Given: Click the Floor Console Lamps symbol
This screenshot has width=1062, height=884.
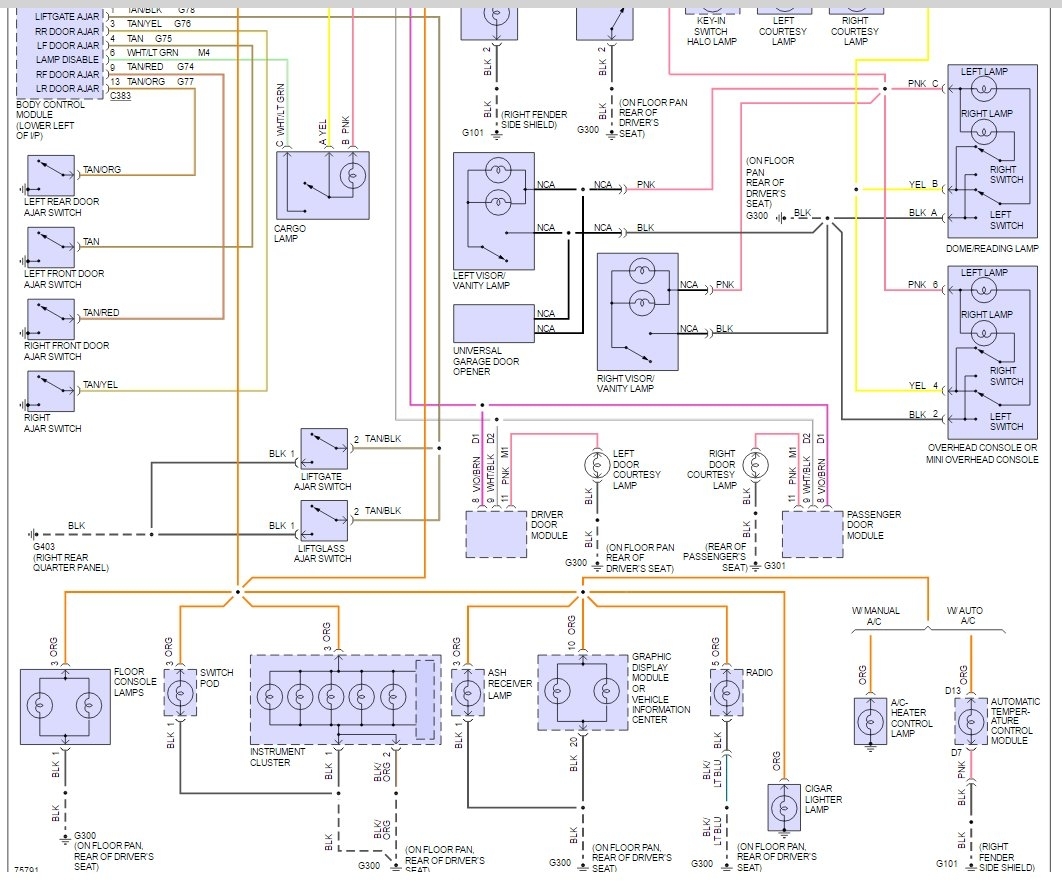Looking at the screenshot, I should (65, 707).
